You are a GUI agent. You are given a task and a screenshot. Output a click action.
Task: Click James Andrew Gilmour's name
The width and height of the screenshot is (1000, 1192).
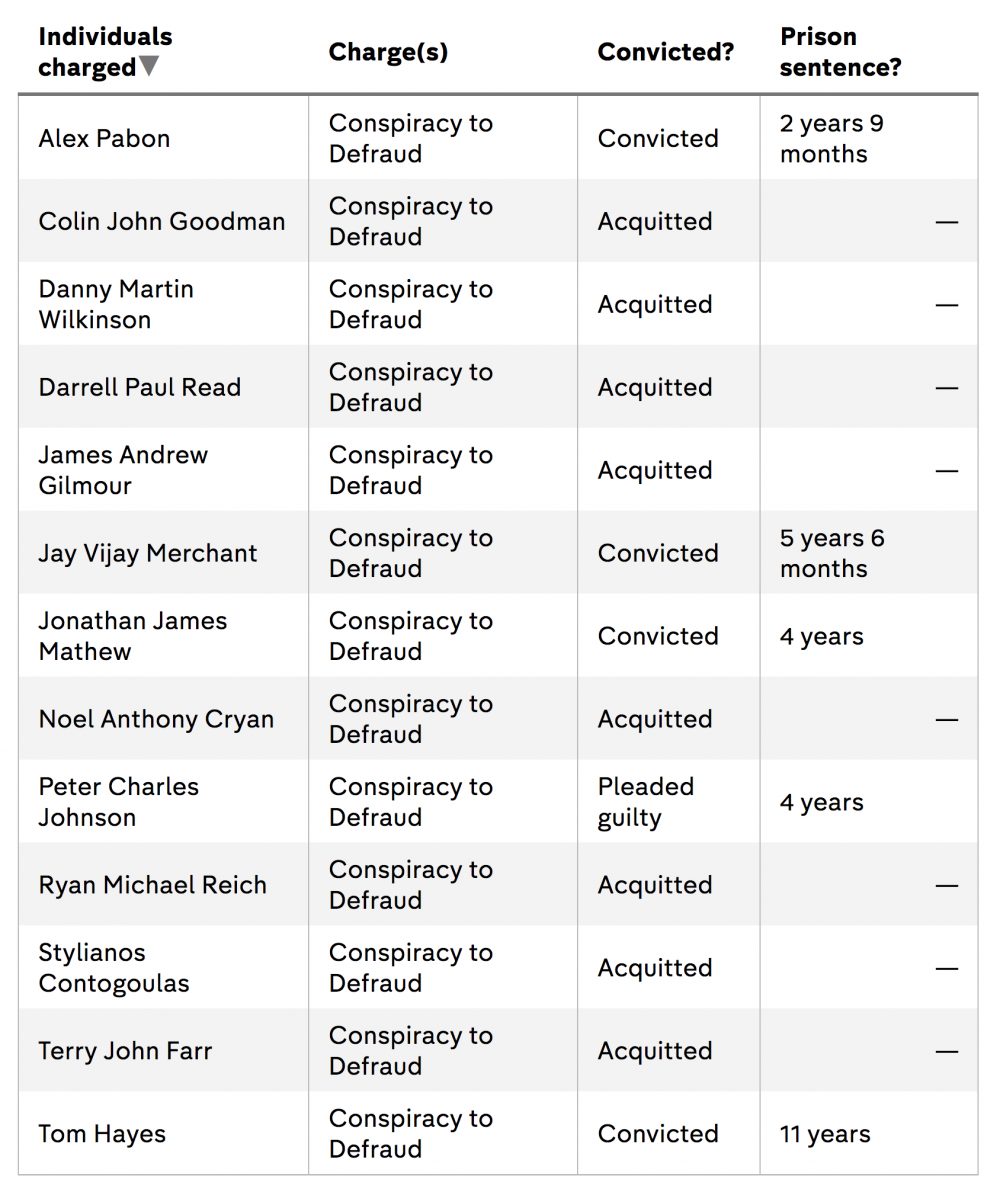point(123,470)
